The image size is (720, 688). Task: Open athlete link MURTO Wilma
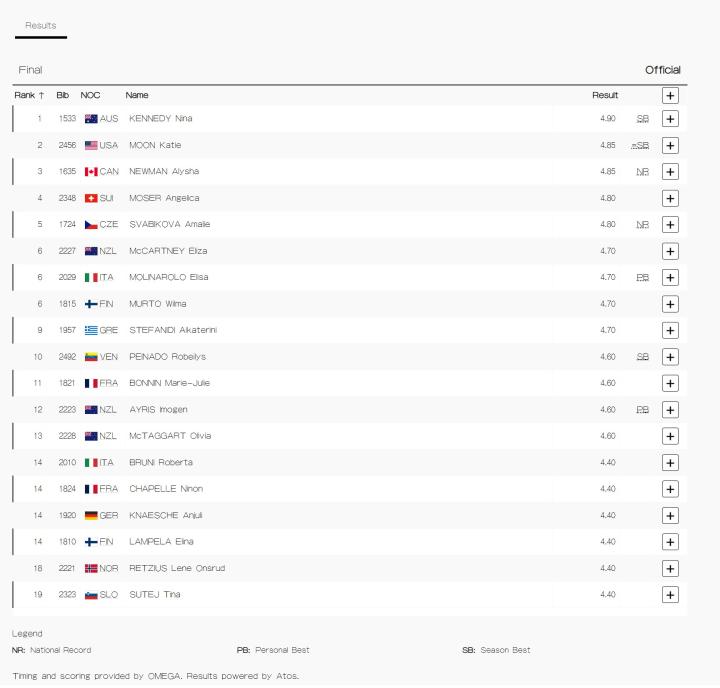coord(157,304)
